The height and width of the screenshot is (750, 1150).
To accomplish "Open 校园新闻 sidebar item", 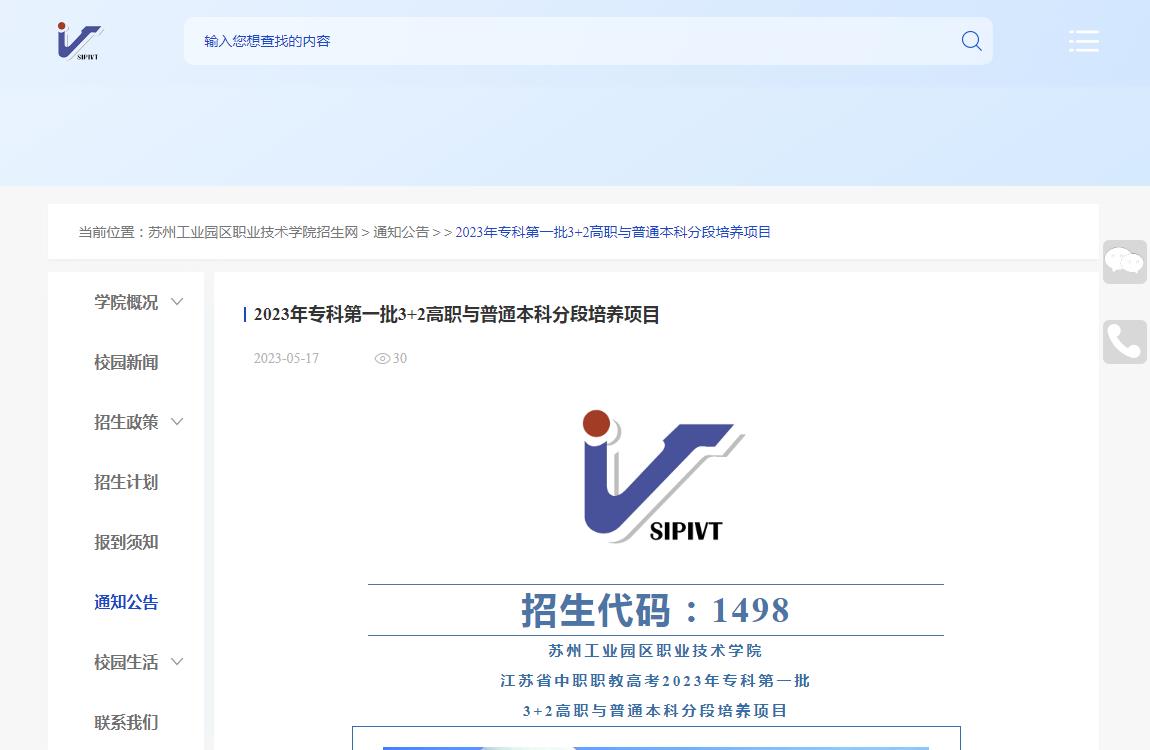I will tap(126, 362).
